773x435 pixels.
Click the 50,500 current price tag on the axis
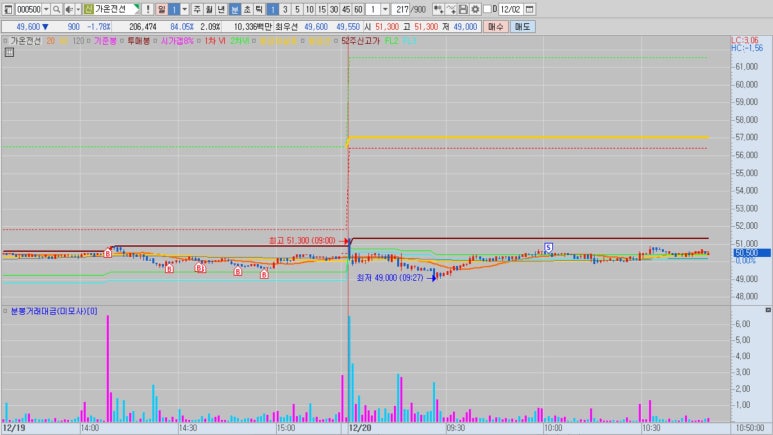click(751, 253)
